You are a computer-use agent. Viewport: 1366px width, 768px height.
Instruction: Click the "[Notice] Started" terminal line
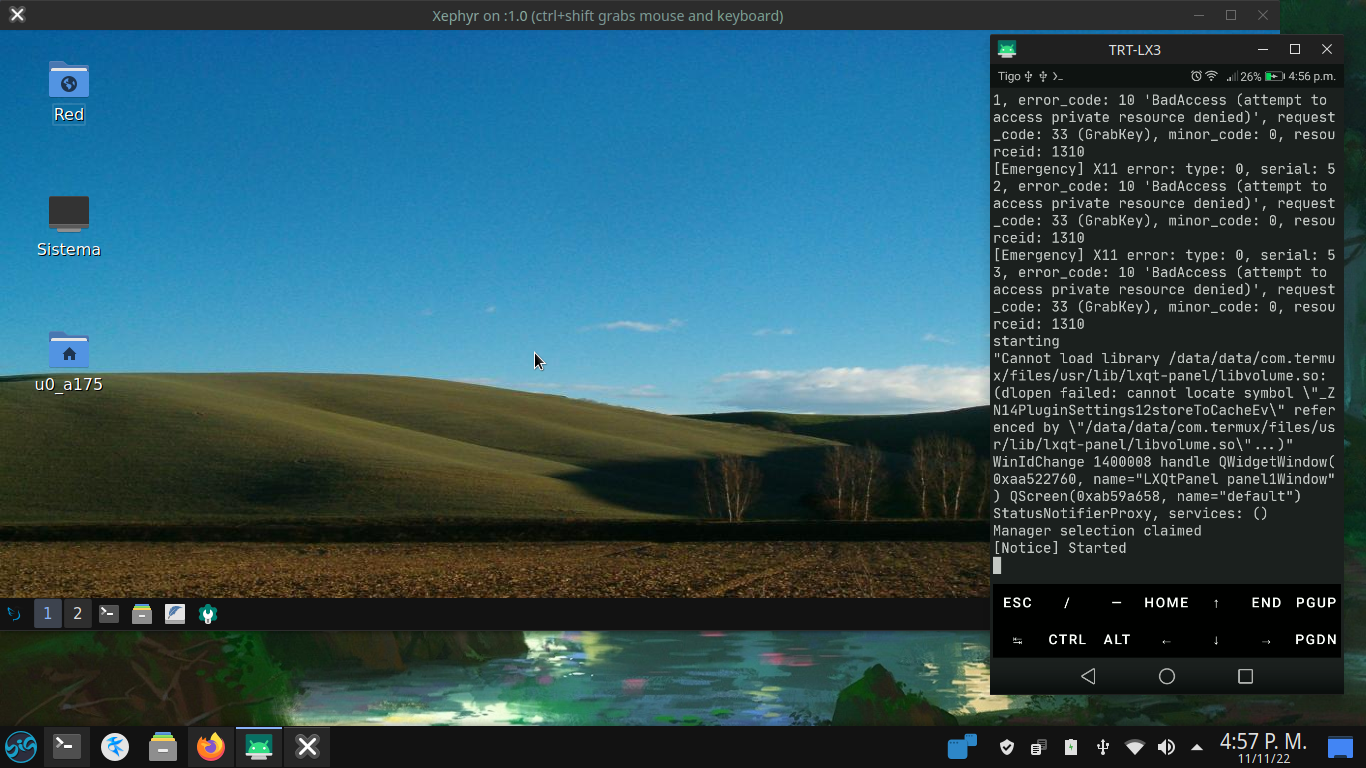pos(1060,548)
